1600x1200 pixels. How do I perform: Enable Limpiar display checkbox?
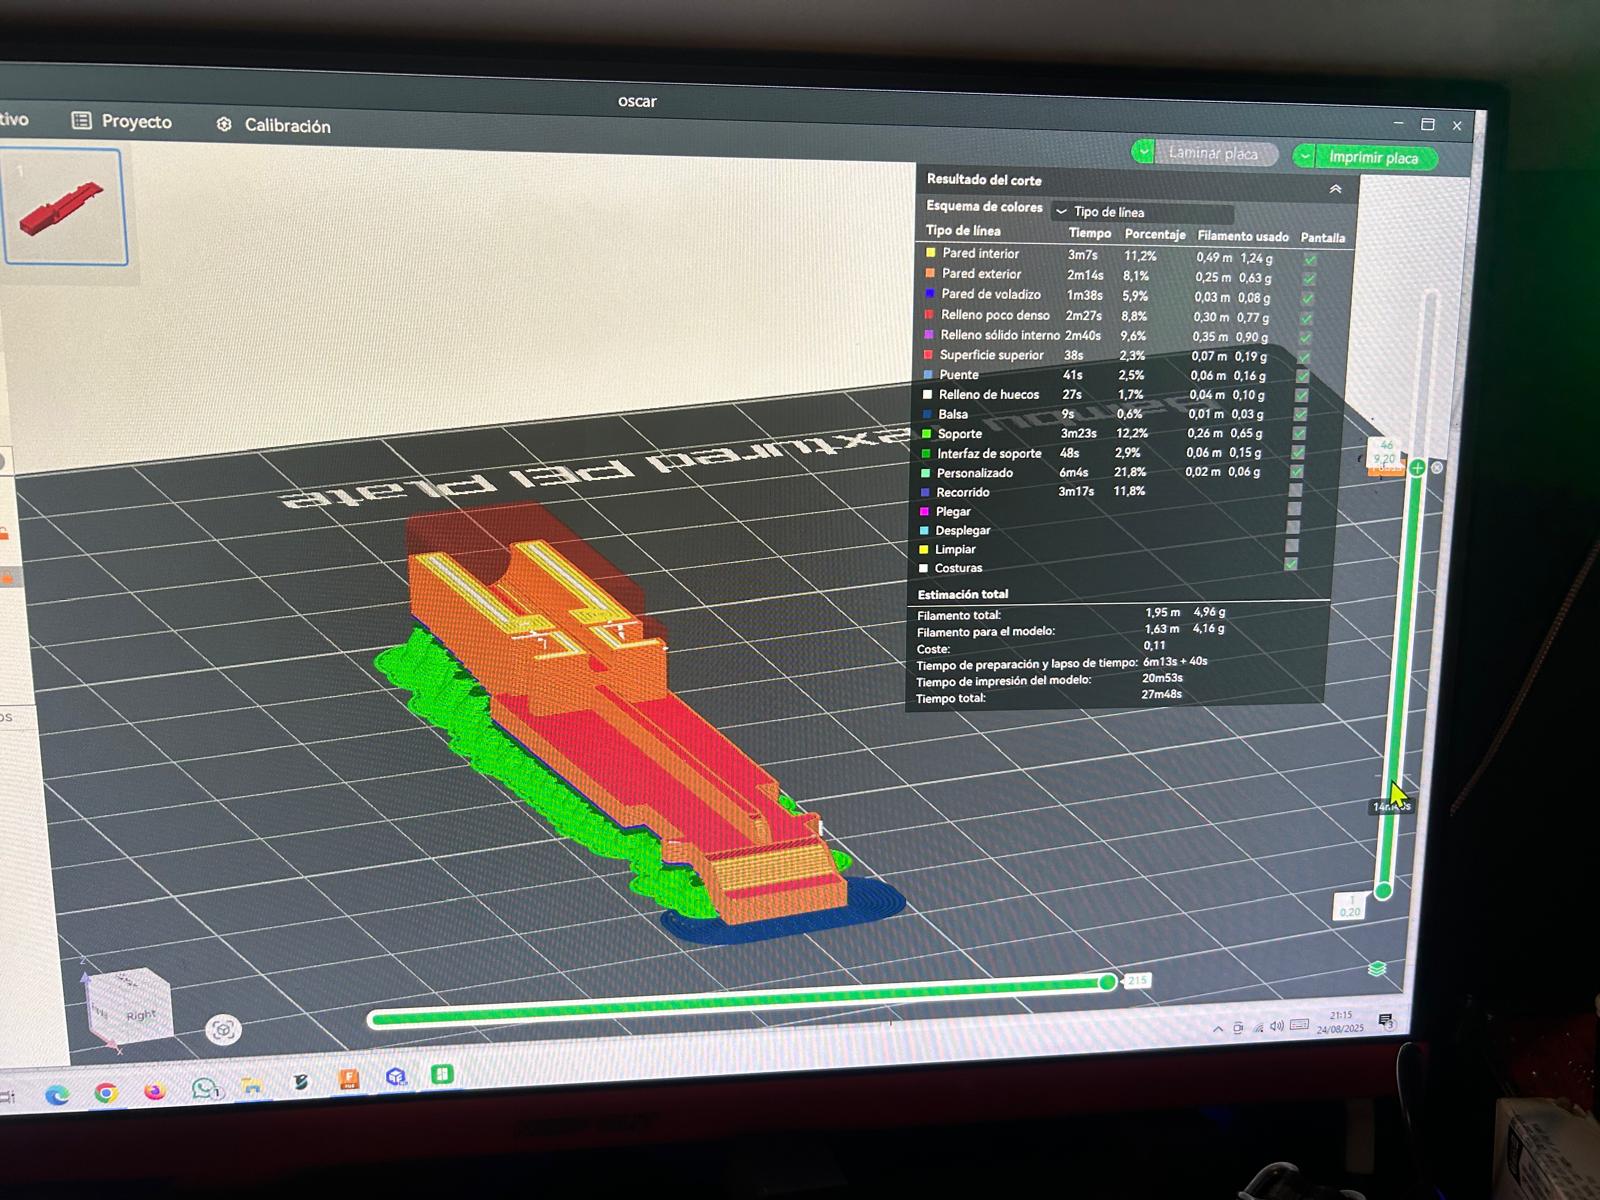pyautogui.click(x=1292, y=546)
